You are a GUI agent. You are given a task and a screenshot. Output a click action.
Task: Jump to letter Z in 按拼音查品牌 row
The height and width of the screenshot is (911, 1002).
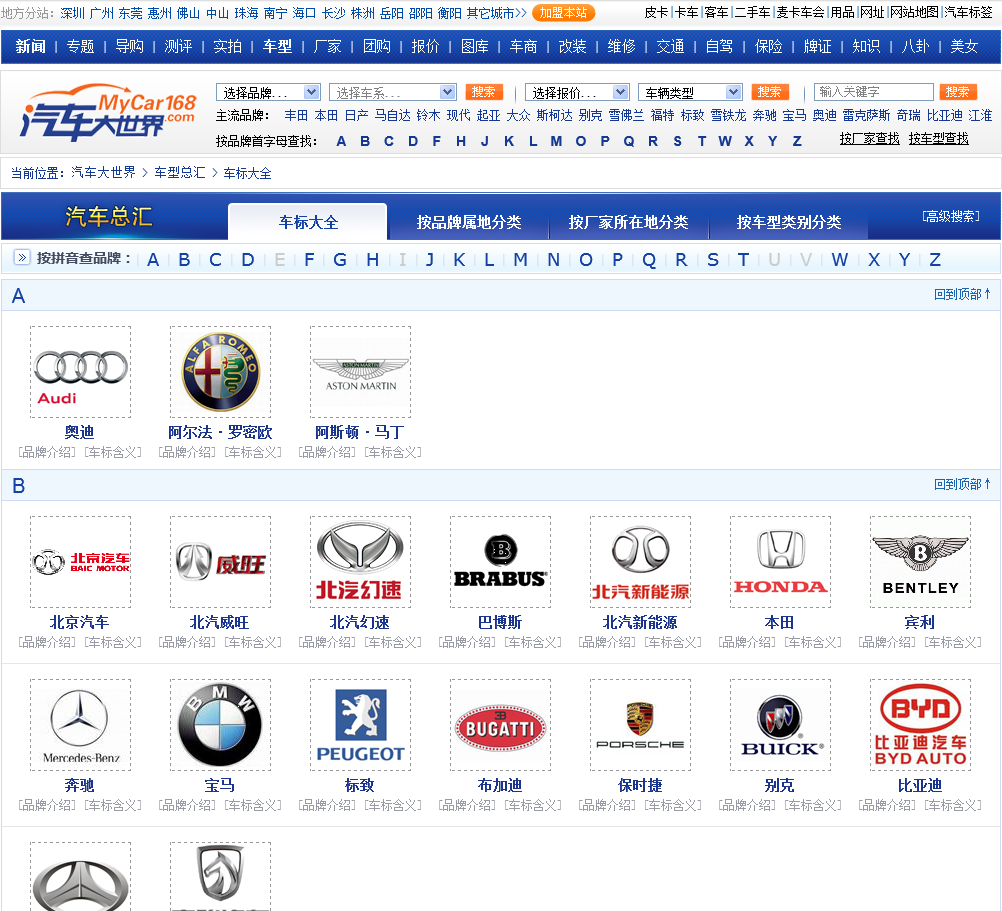[935, 259]
